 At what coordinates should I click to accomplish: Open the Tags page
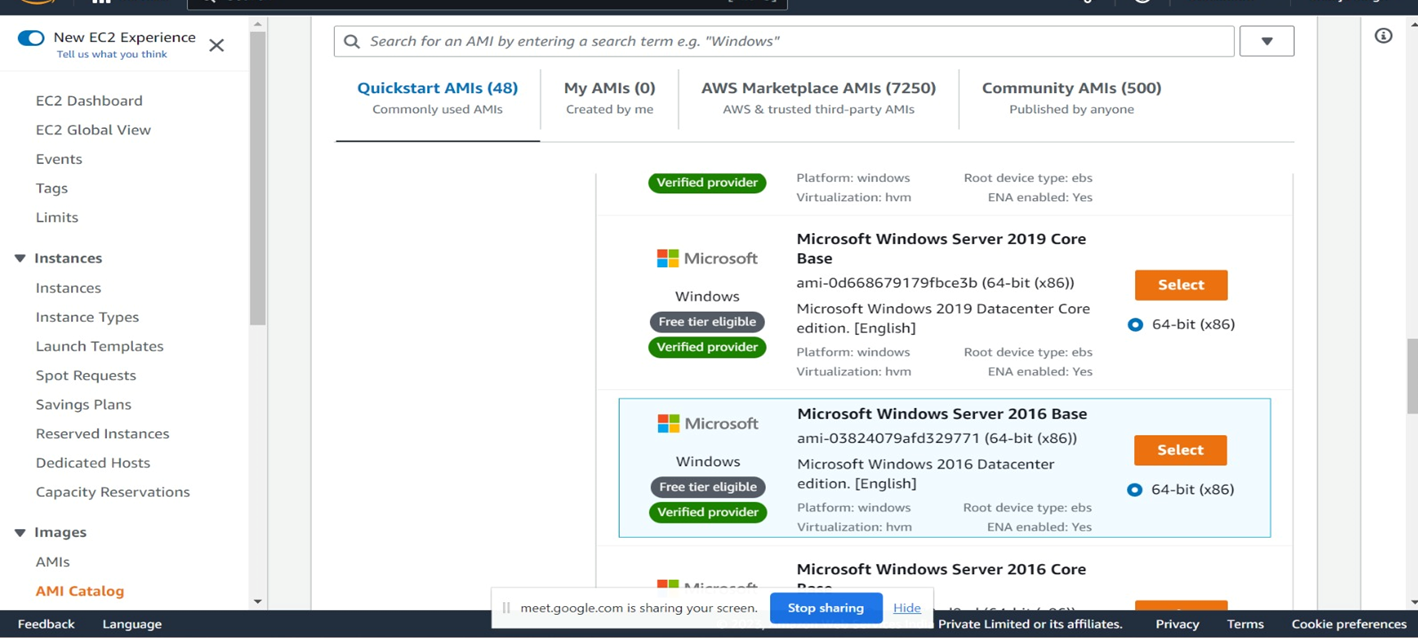pos(52,187)
